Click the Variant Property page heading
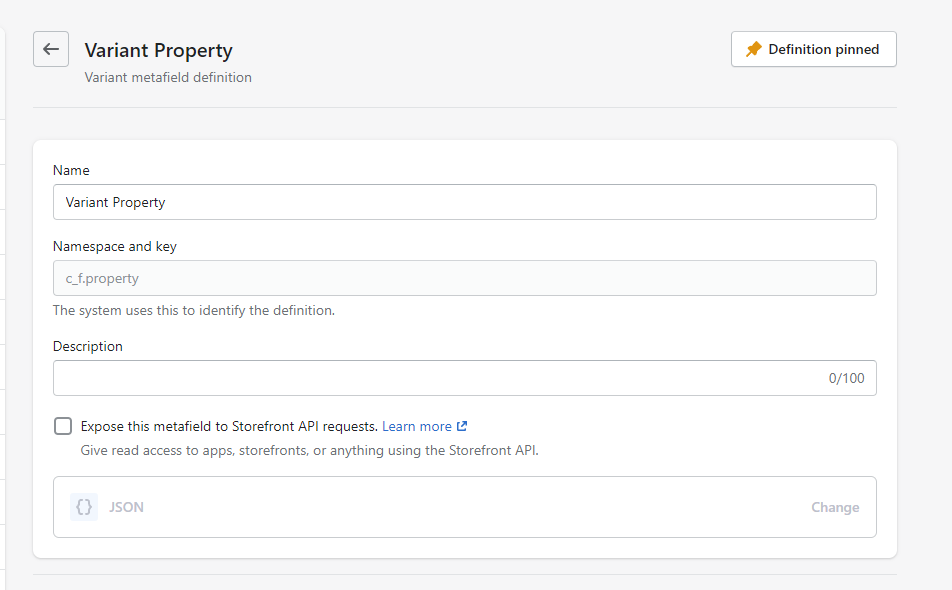Screen dimensions: 952x590 tap(158, 50)
